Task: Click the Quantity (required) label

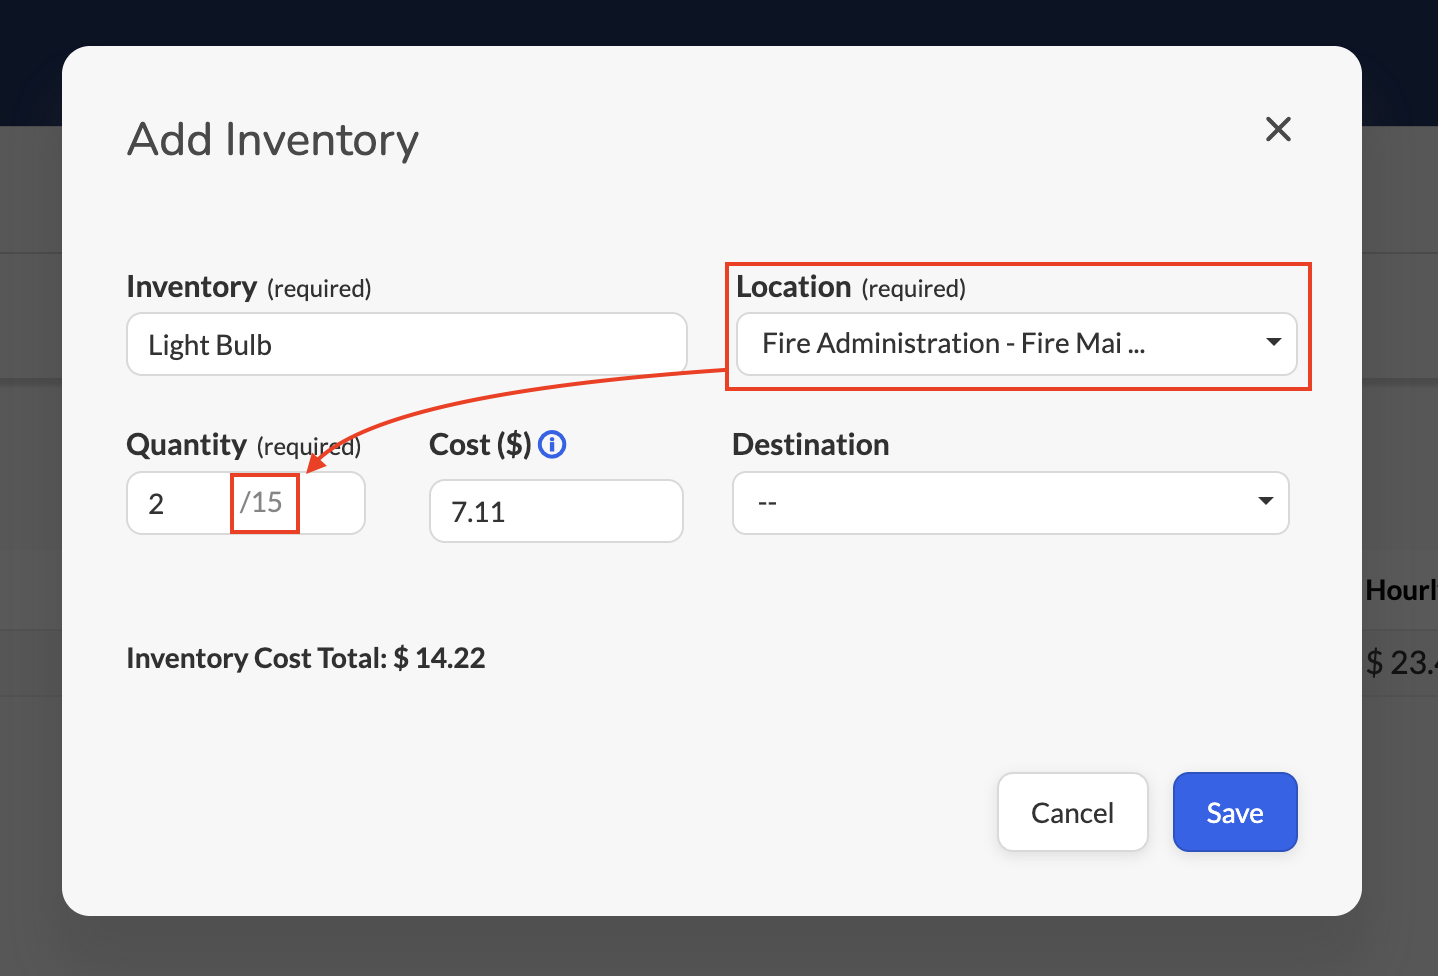Action: (244, 445)
